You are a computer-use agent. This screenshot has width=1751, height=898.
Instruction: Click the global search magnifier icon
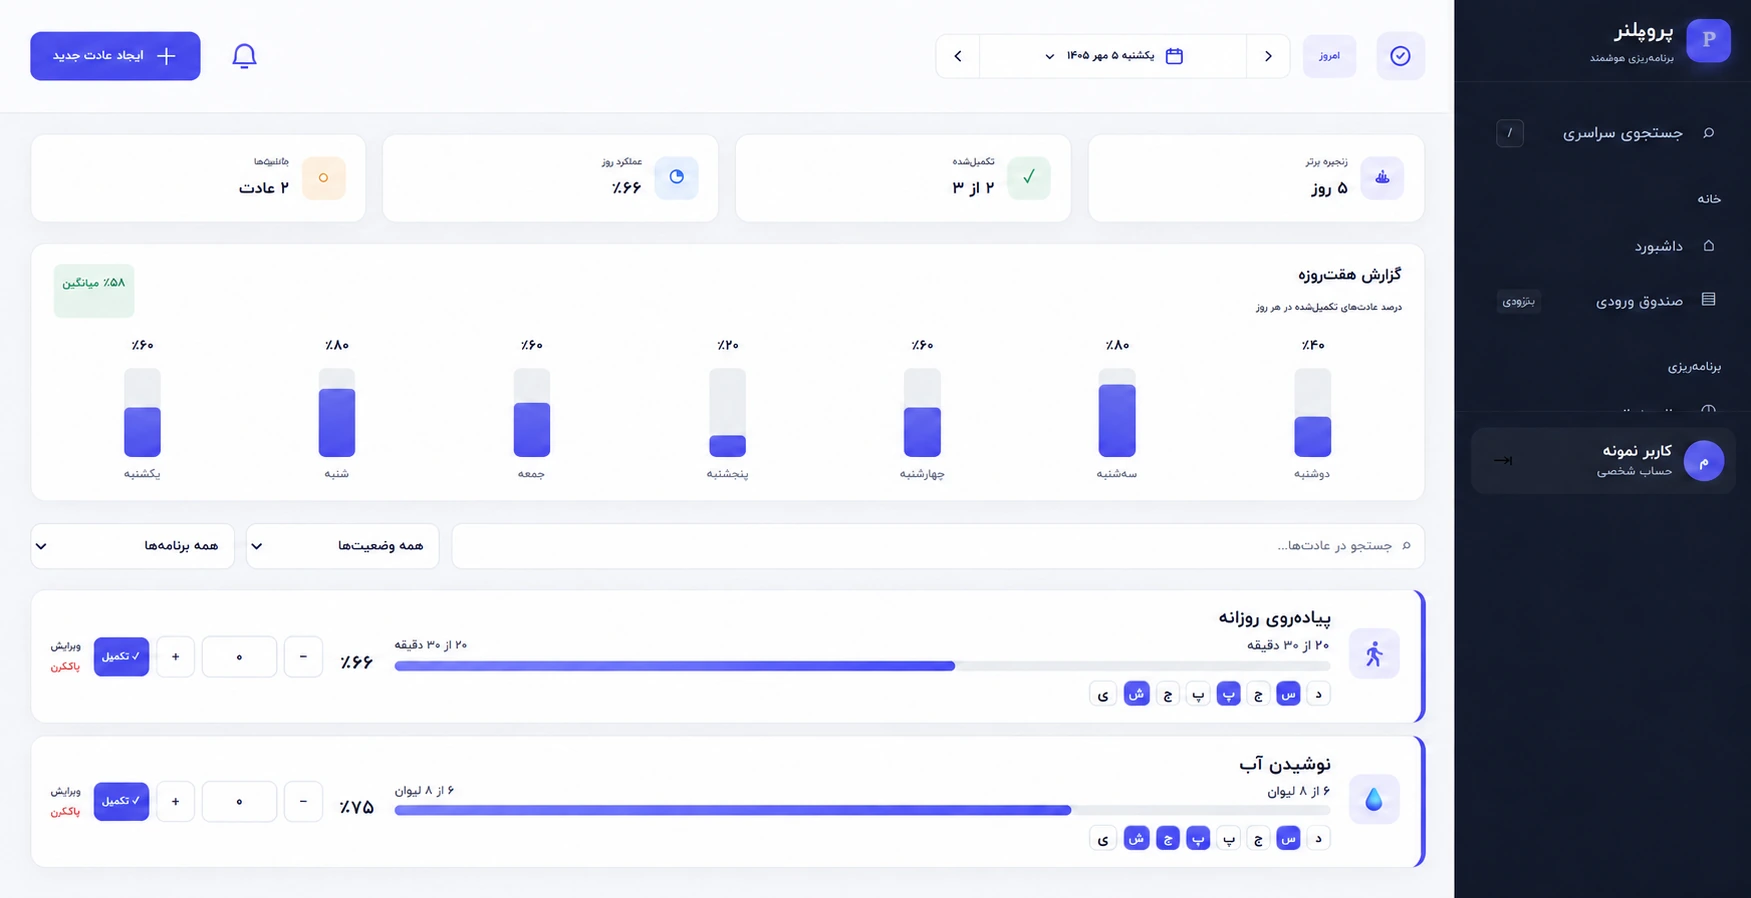pos(1709,133)
